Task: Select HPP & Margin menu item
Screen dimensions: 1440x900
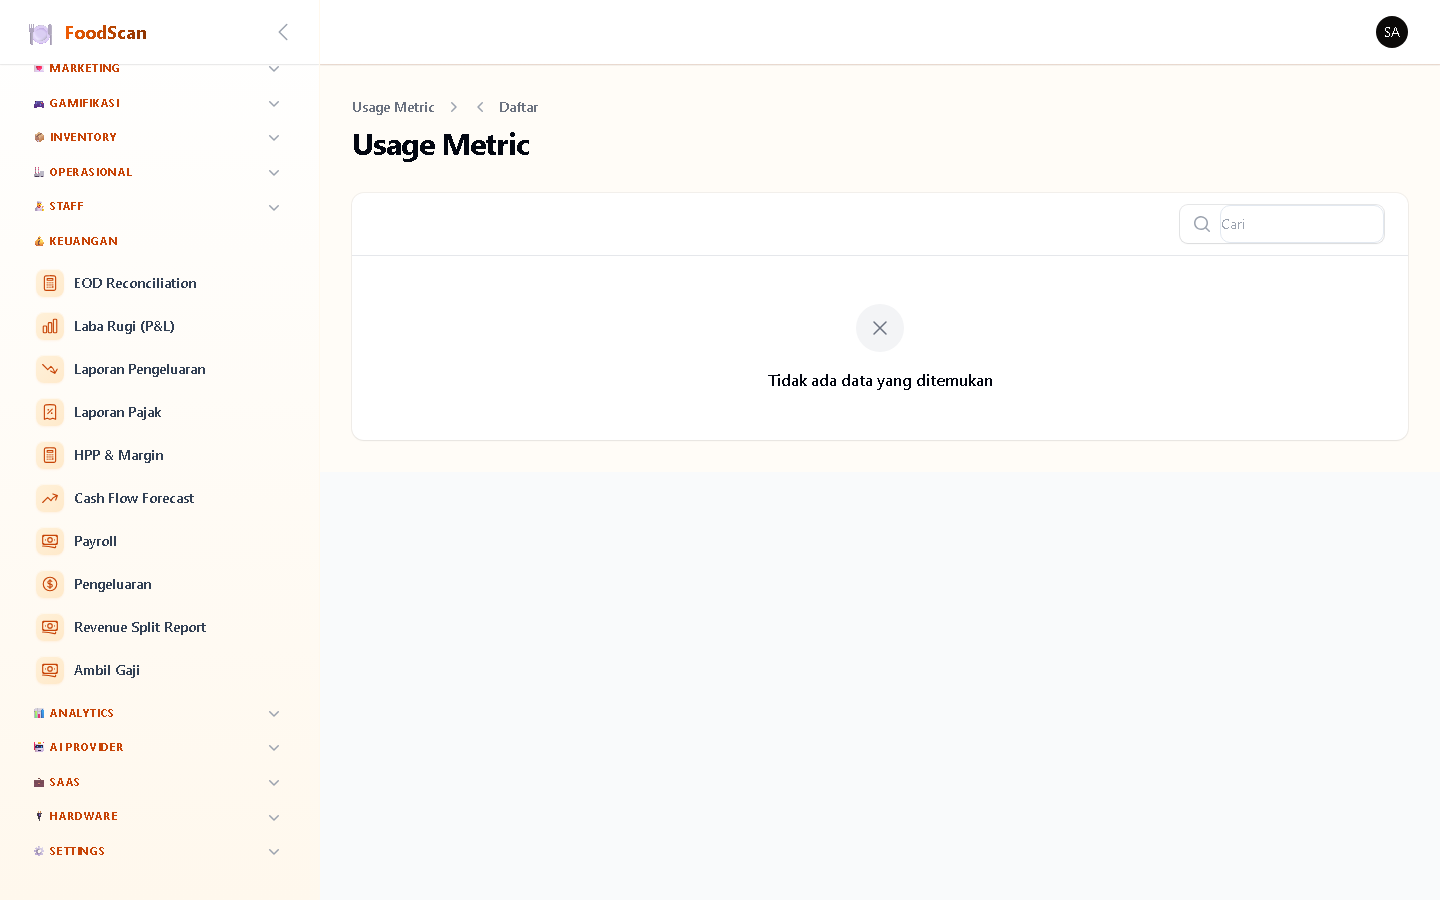Action: pos(160,455)
